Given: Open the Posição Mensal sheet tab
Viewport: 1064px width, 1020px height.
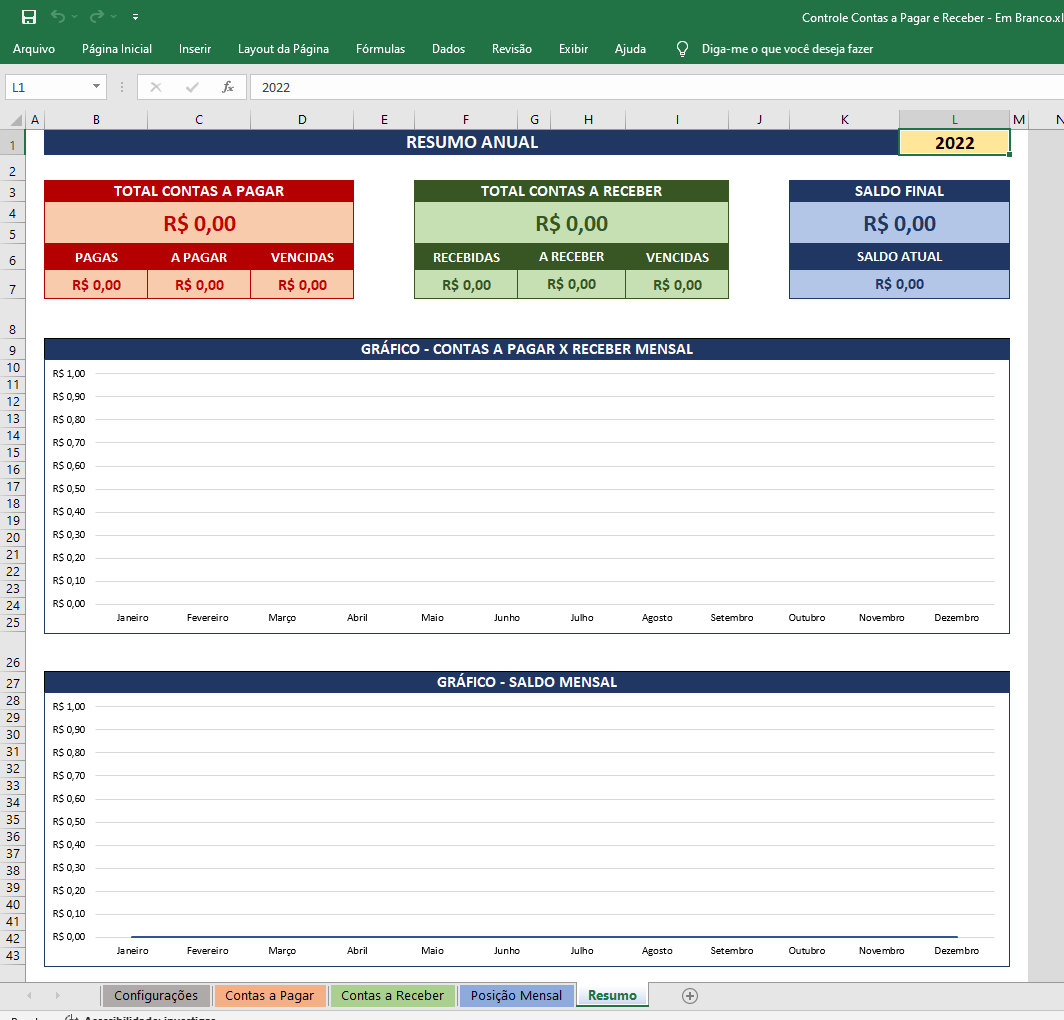Looking at the screenshot, I should (516, 996).
